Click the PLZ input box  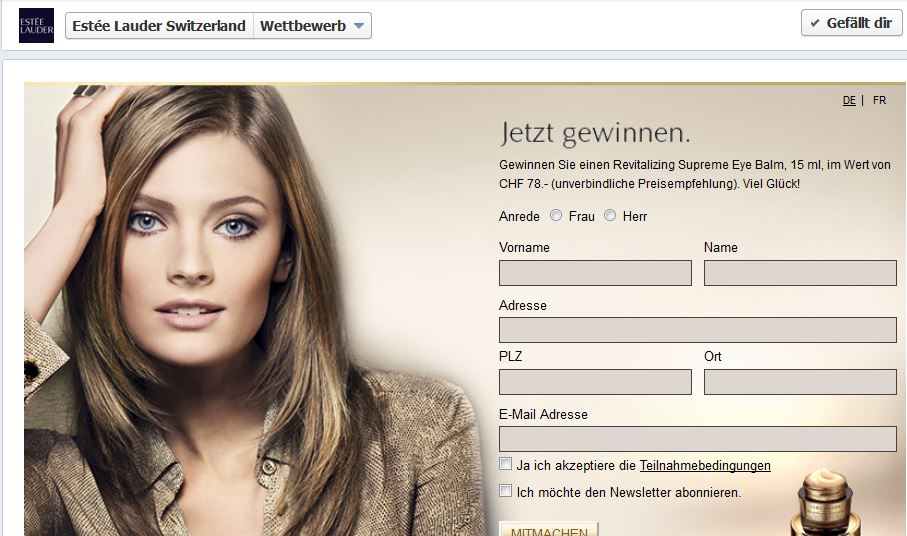[595, 382]
